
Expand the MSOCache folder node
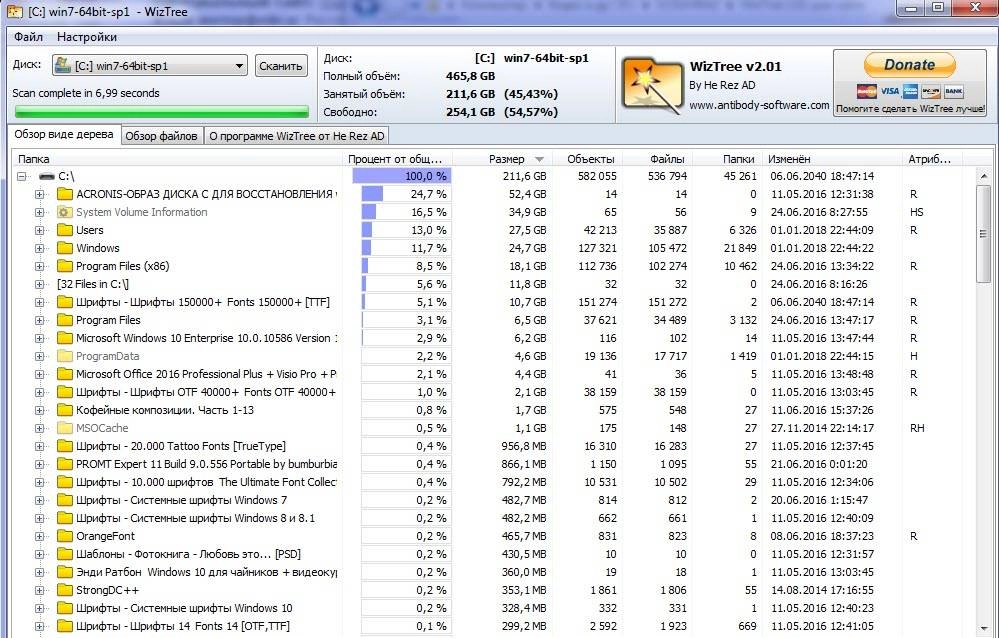click(x=40, y=428)
